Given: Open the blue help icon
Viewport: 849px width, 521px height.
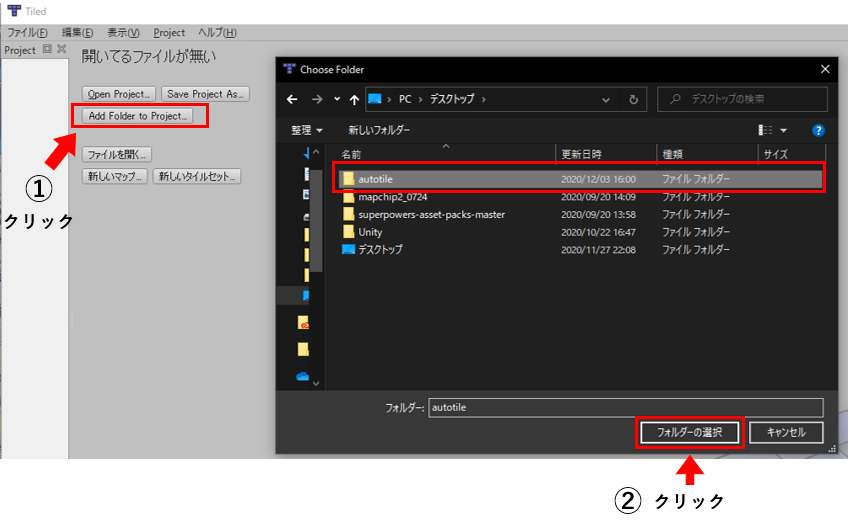Looking at the screenshot, I should (818, 130).
